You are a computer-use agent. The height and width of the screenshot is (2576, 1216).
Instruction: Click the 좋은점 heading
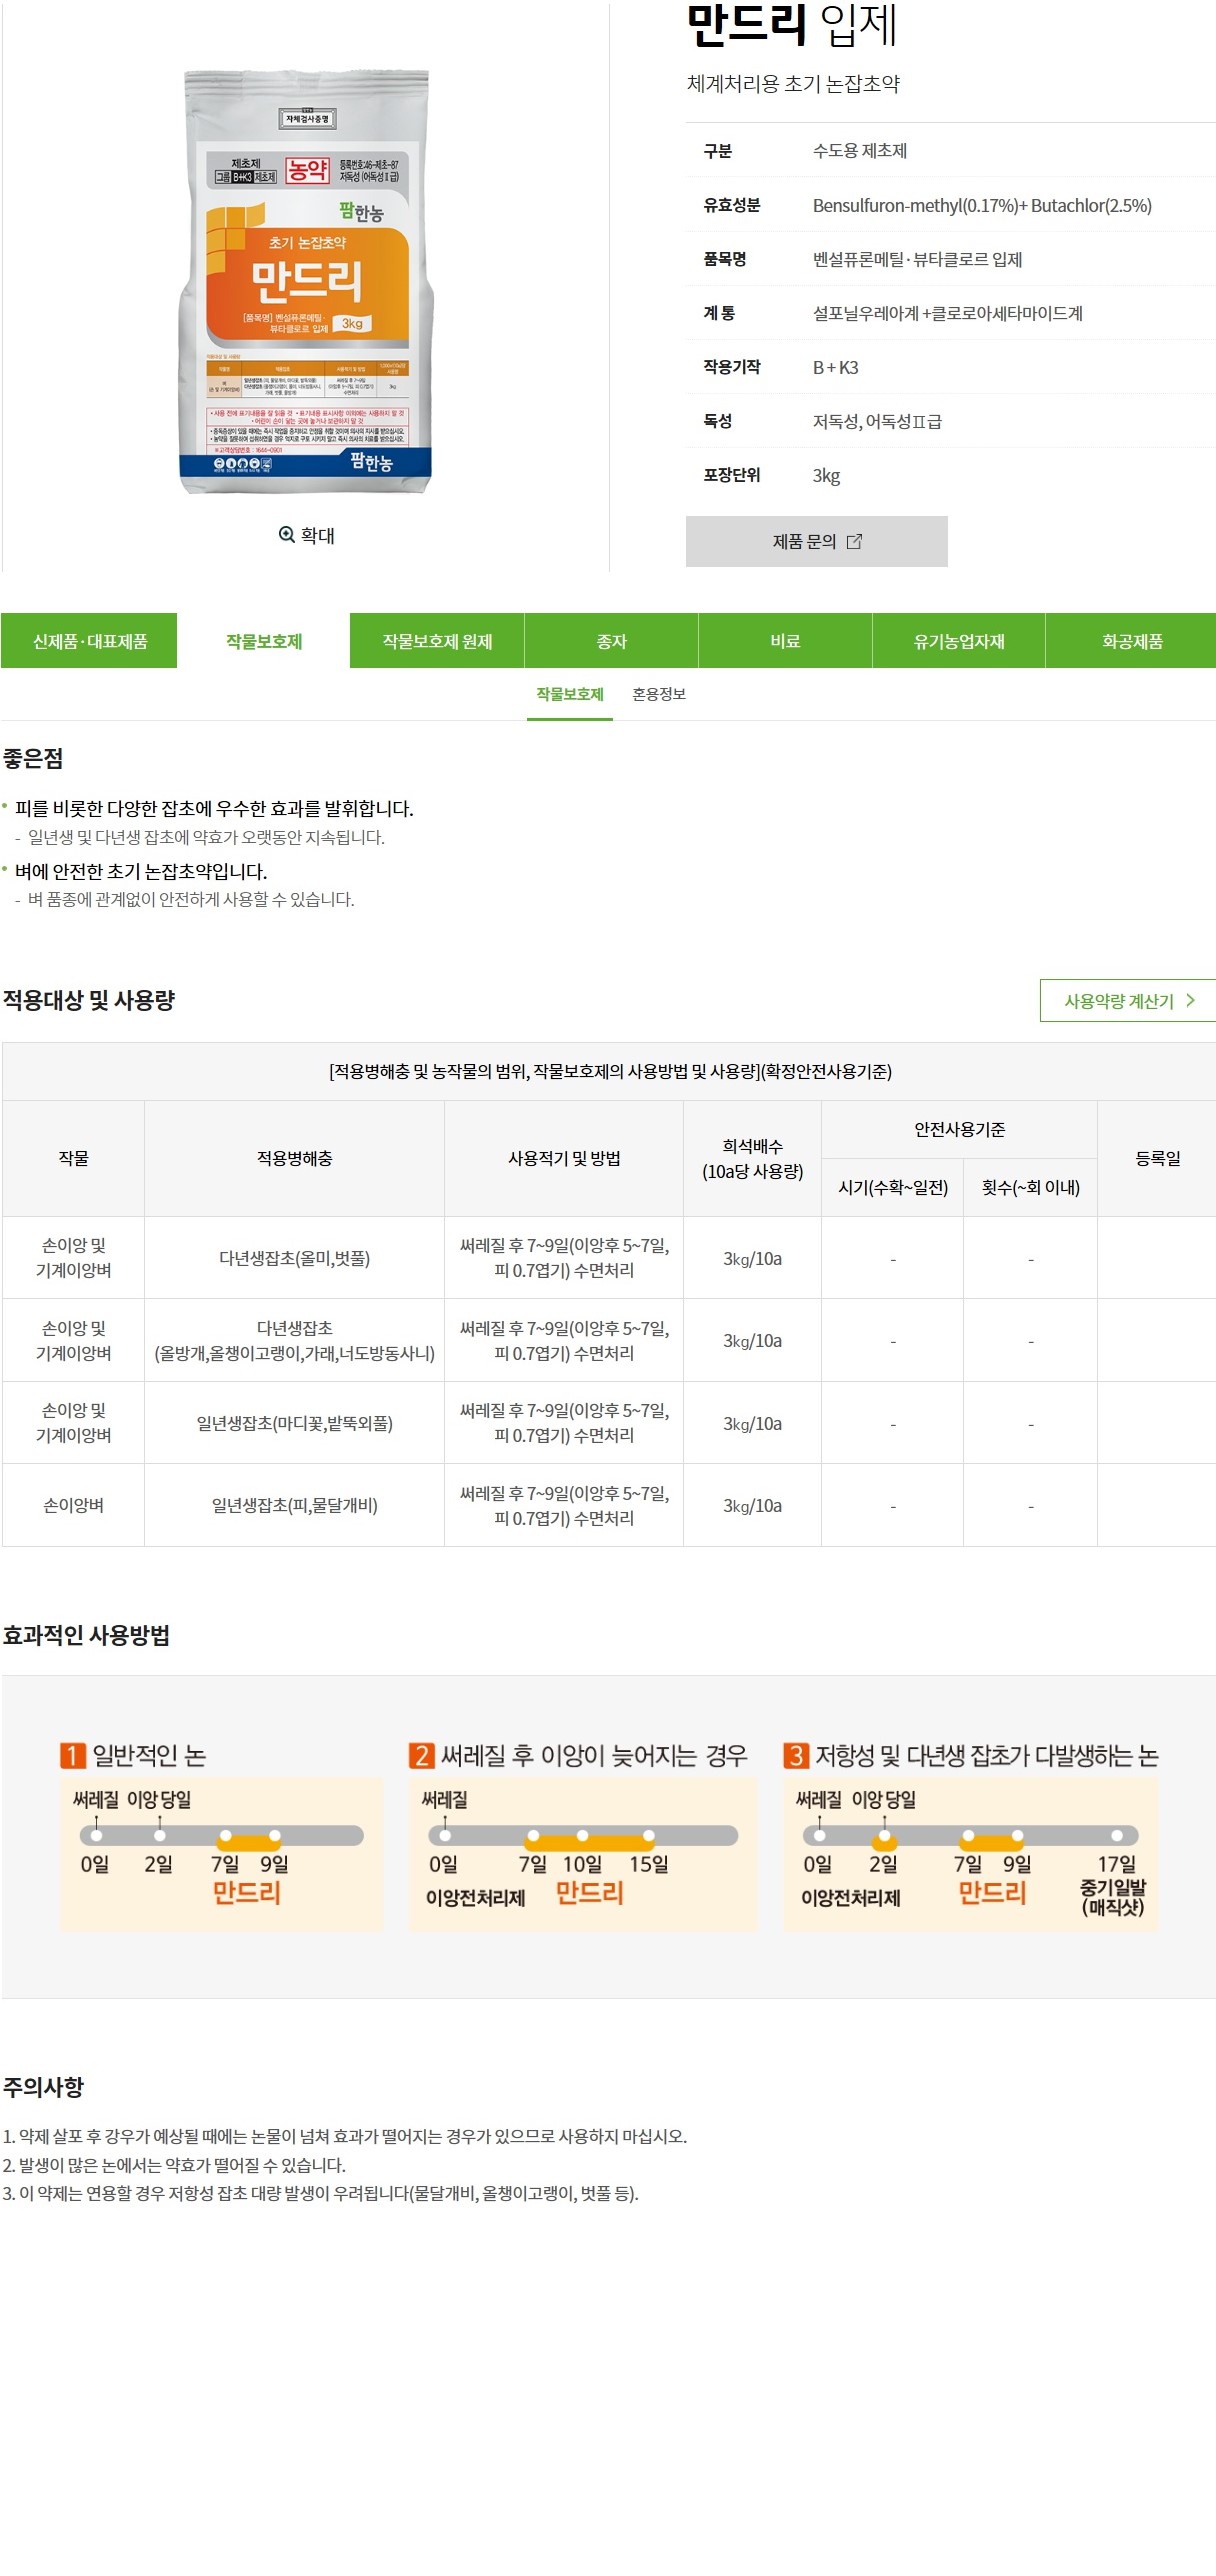(33, 759)
